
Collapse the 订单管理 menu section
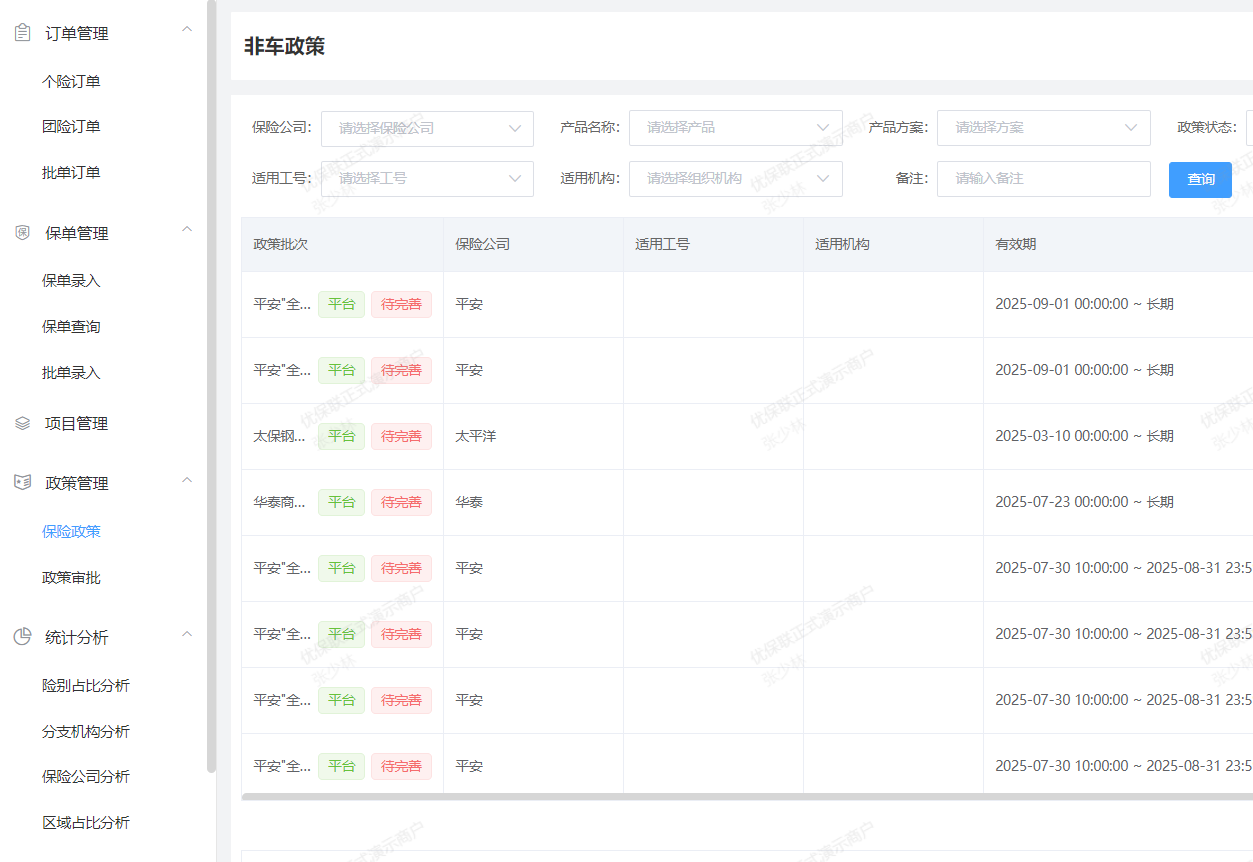pyautogui.click(x=186, y=30)
